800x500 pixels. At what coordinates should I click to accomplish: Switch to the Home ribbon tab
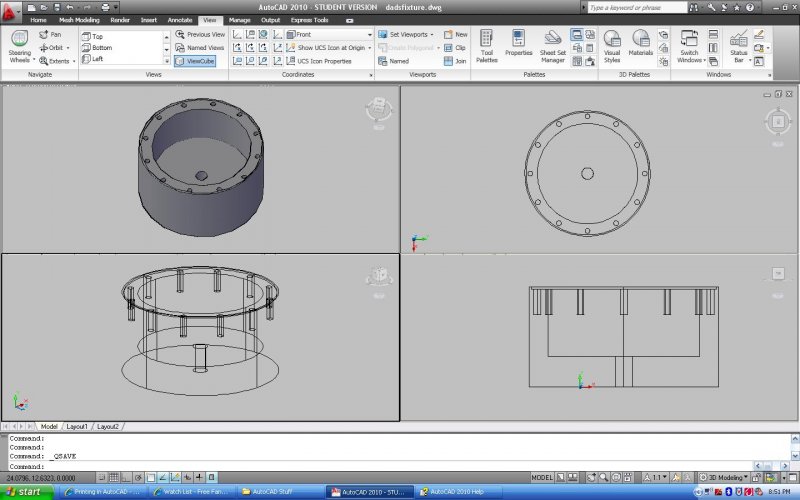38,20
